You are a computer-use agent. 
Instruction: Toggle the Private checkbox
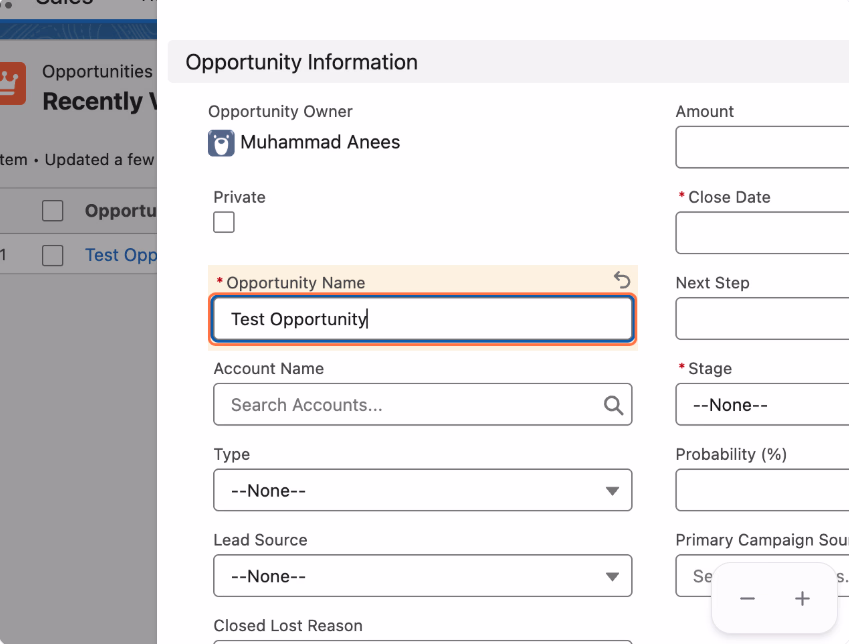[224, 222]
